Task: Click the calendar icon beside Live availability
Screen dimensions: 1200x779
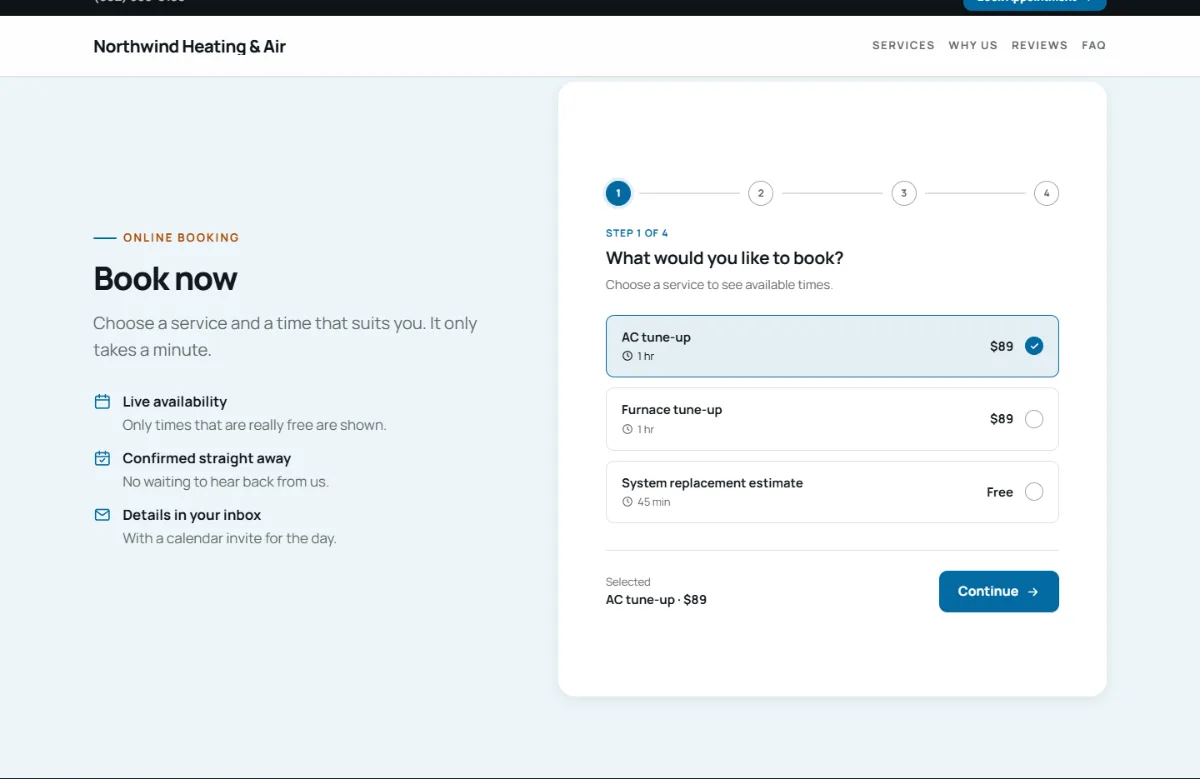Action: click(102, 402)
